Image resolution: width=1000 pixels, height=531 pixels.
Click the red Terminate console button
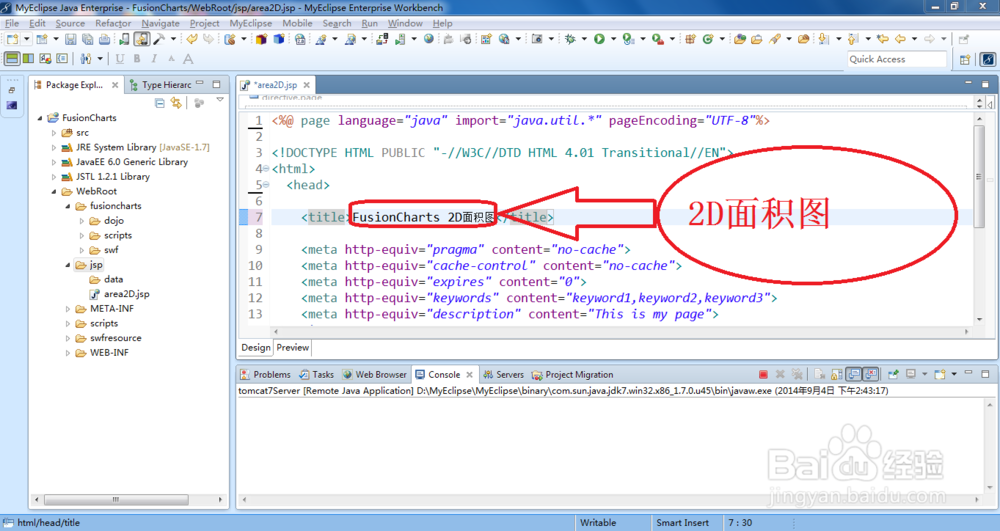coord(763,374)
